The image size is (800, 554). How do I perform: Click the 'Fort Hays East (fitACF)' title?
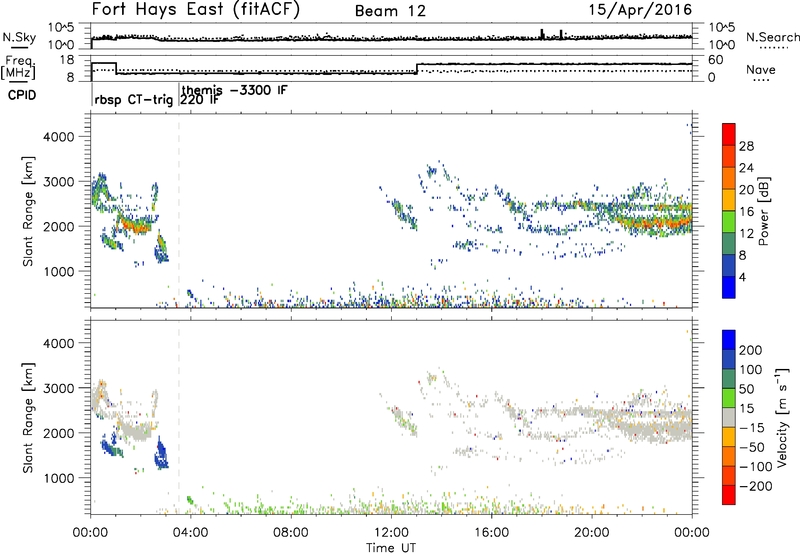pyautogui.click(x=196, y=9)
